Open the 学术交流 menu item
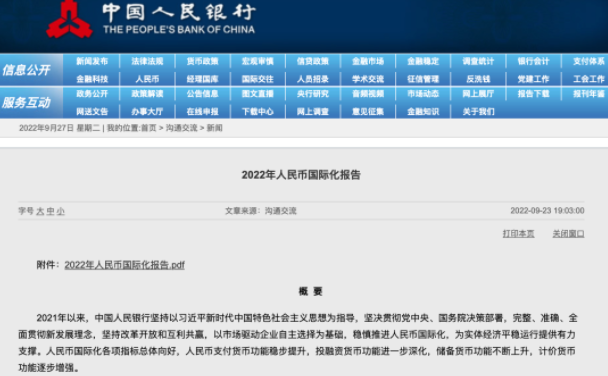Screen dimensions: 608x376 pos(368,79)
